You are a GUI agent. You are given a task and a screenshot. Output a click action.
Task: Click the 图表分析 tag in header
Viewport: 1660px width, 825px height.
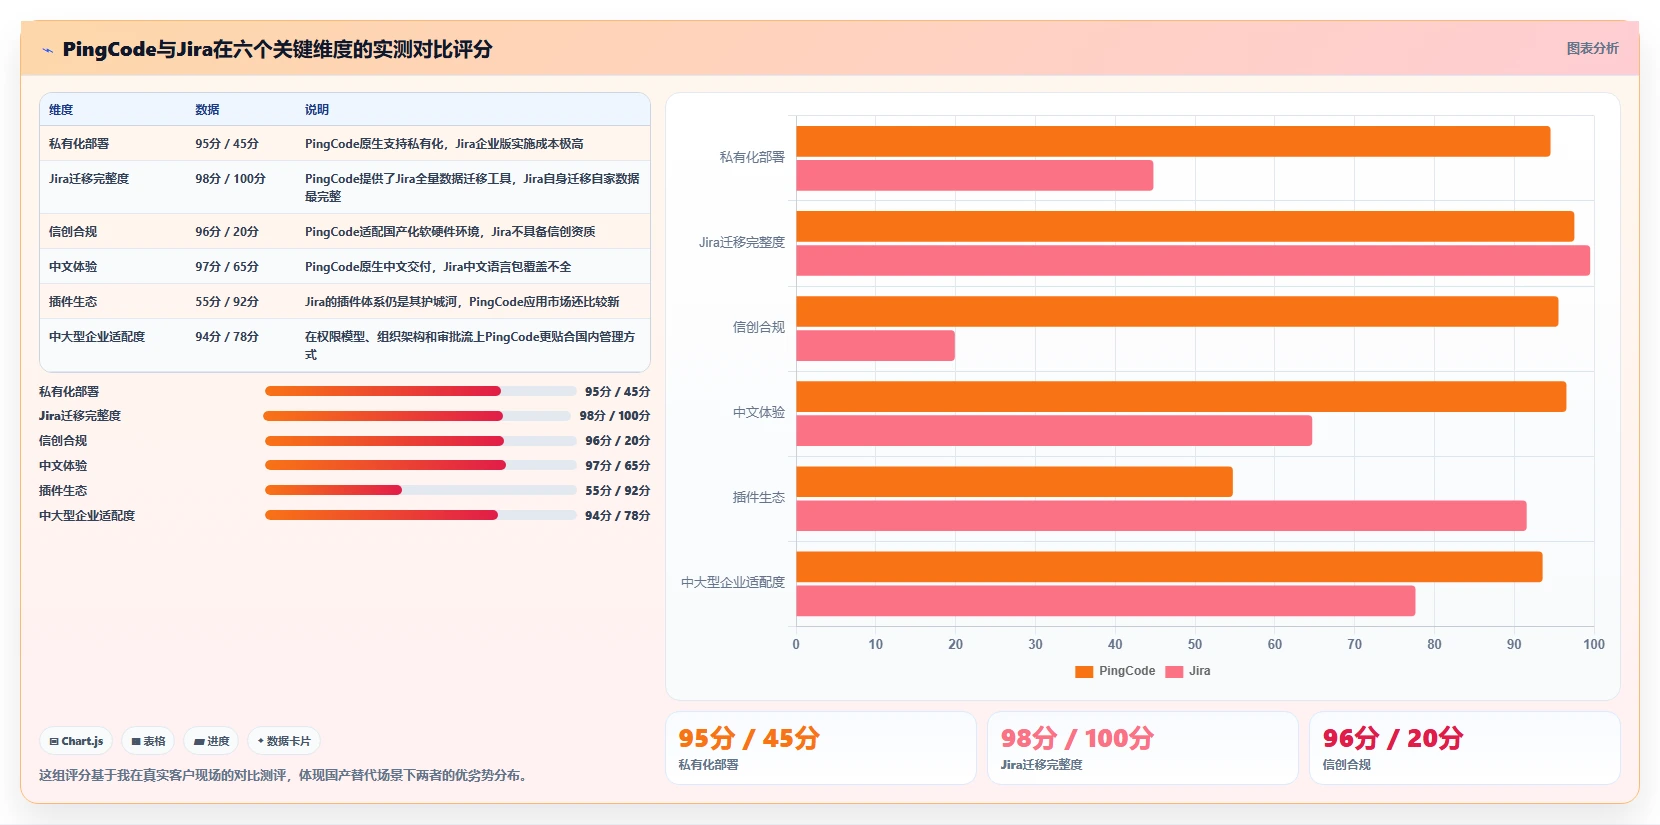point(1592,48)
